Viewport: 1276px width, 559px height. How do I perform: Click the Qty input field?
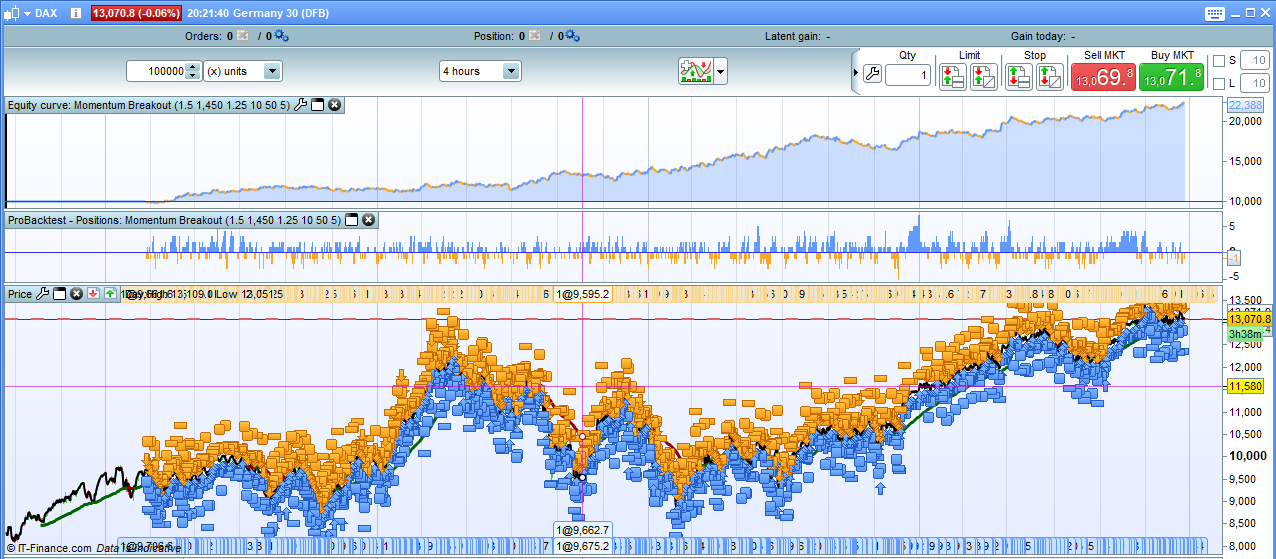(907, 75)
